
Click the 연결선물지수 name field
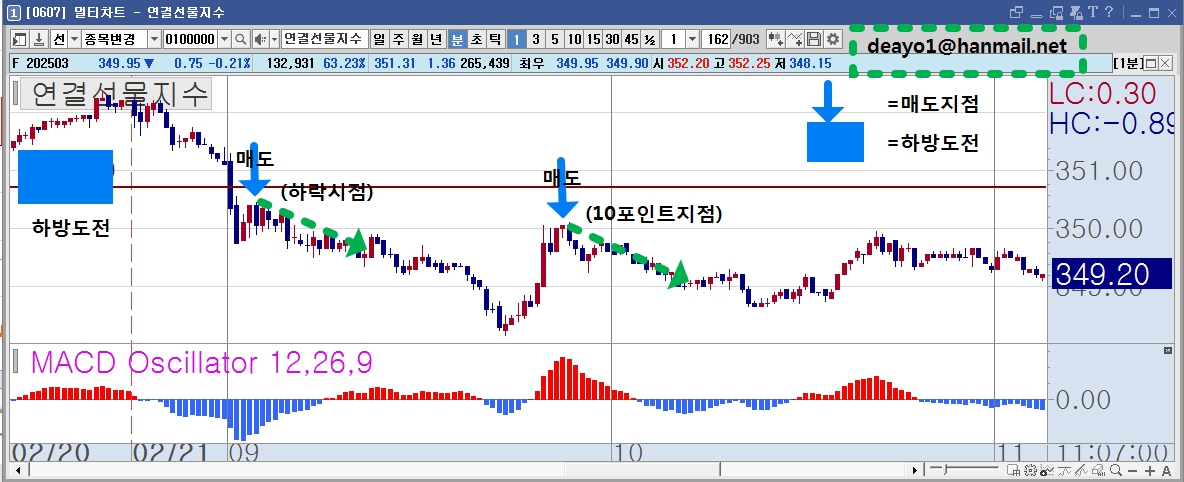tap(325, 39)
